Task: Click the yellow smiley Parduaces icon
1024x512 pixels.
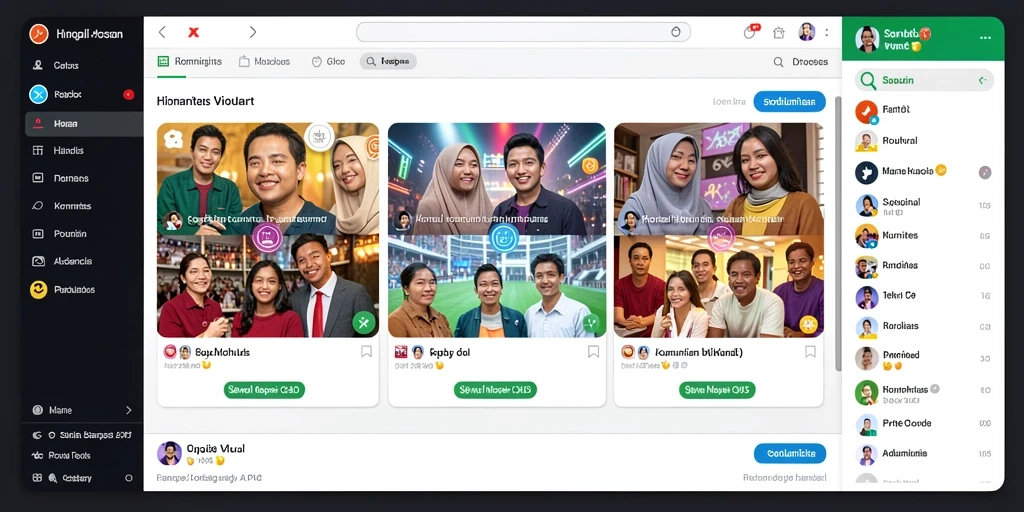Action: (x=39, y=289)
